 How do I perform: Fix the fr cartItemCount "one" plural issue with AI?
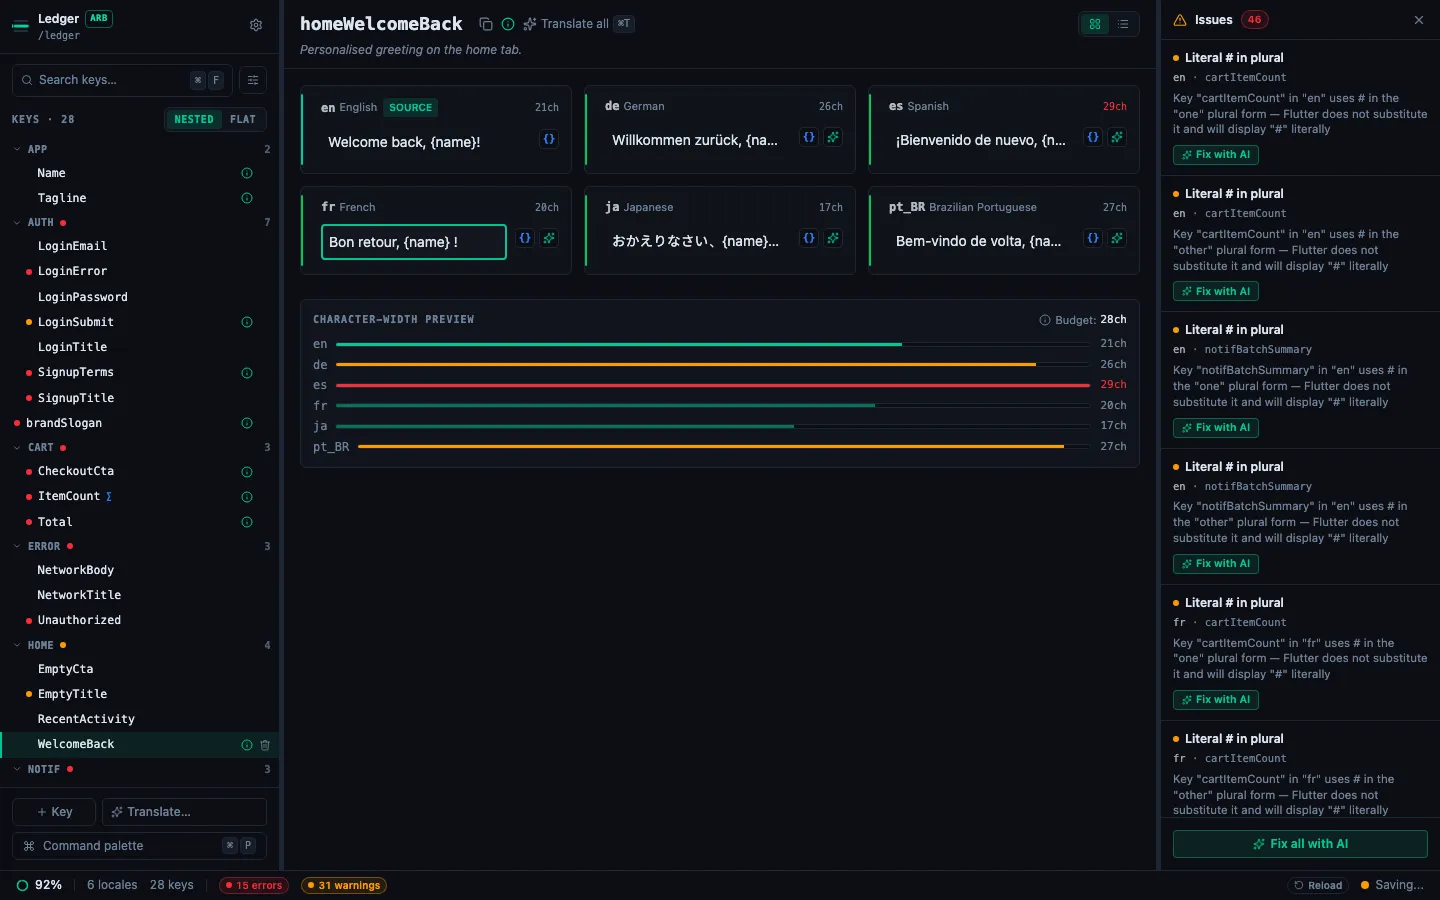1216,700
